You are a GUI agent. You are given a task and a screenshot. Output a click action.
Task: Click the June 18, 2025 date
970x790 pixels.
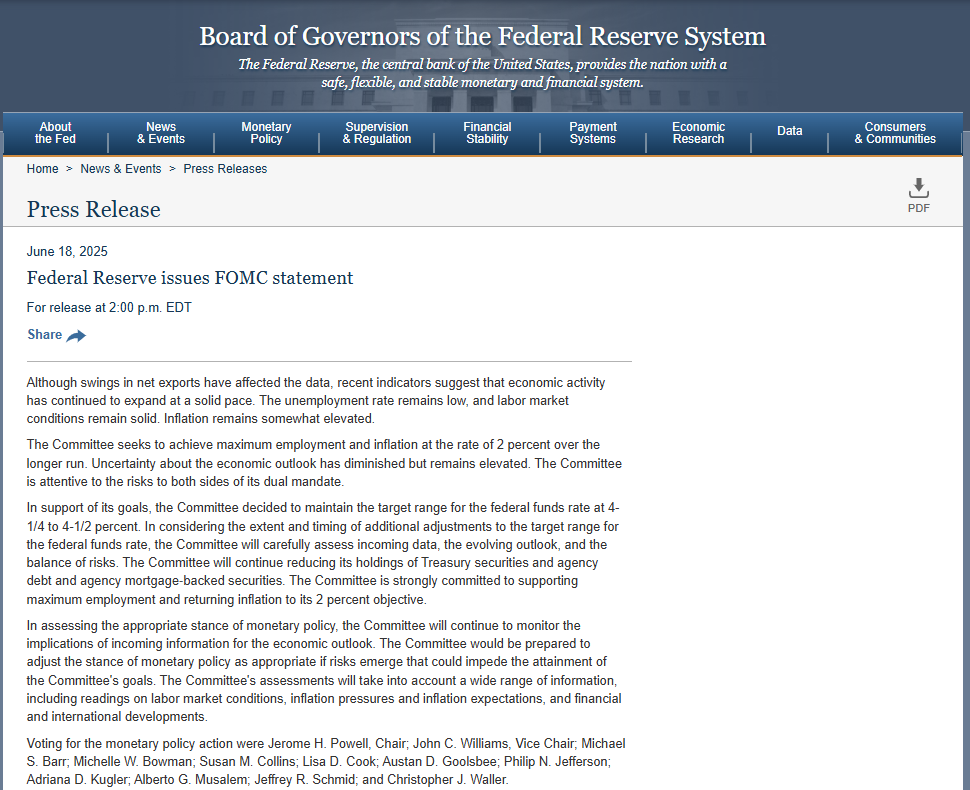point(67,251)
